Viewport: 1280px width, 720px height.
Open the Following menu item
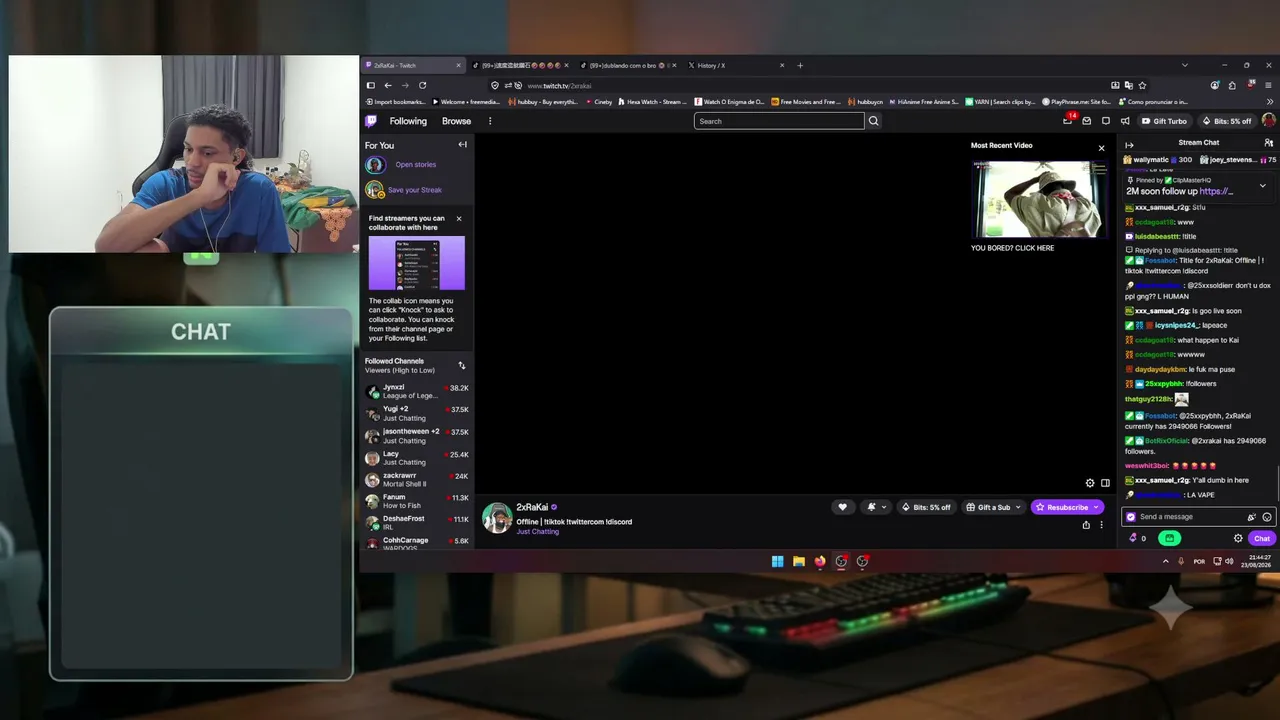[x=408, y=121]
